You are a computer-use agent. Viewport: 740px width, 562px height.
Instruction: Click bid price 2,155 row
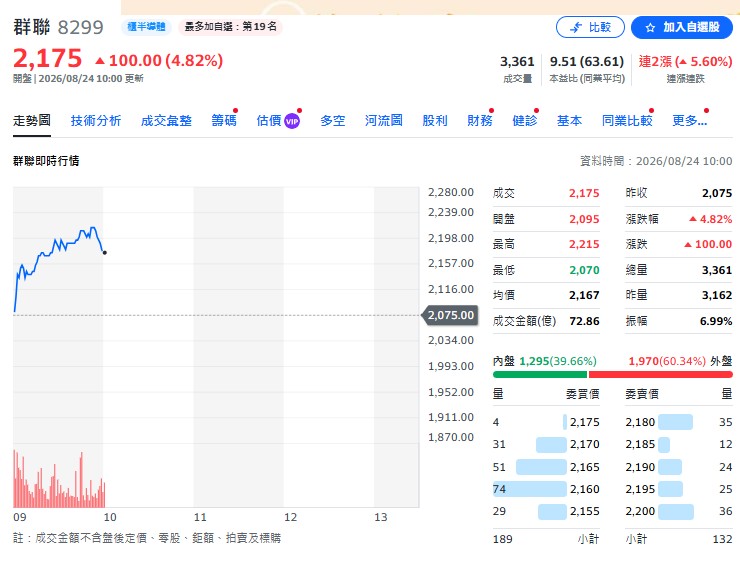546,512
